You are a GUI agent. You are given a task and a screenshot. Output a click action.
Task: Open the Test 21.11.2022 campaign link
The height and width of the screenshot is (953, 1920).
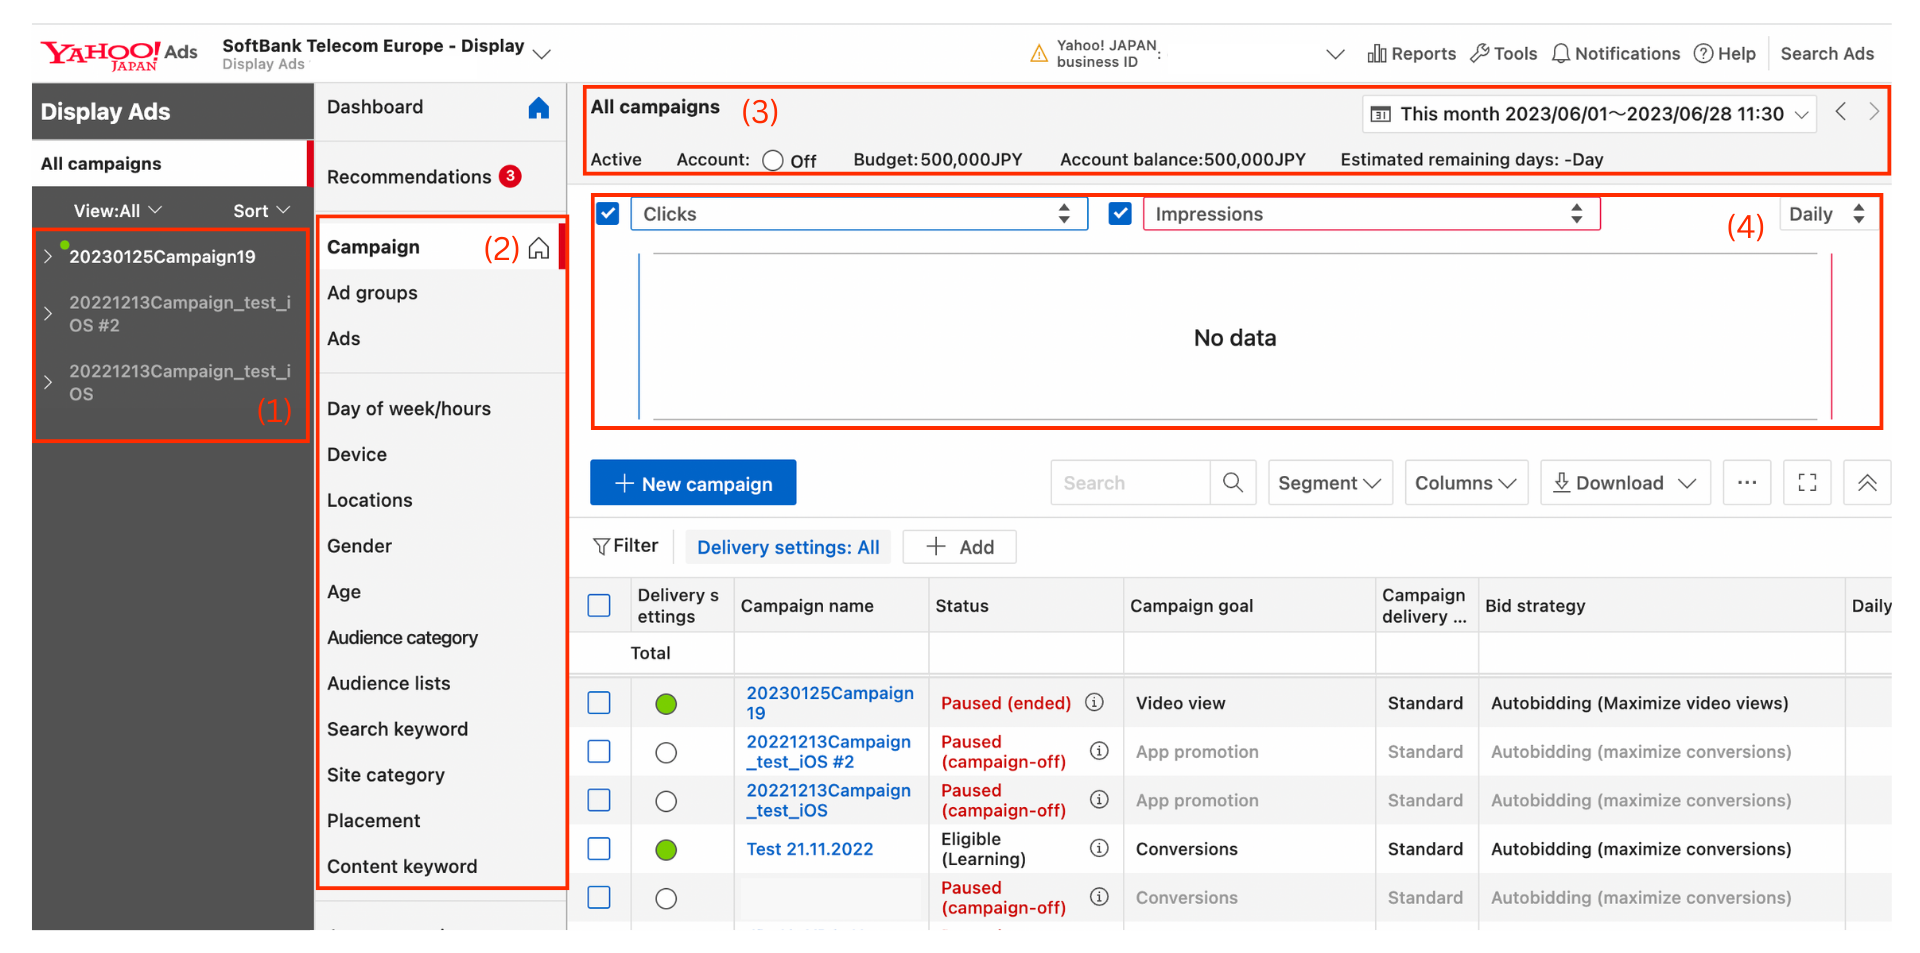click(810, 849)
